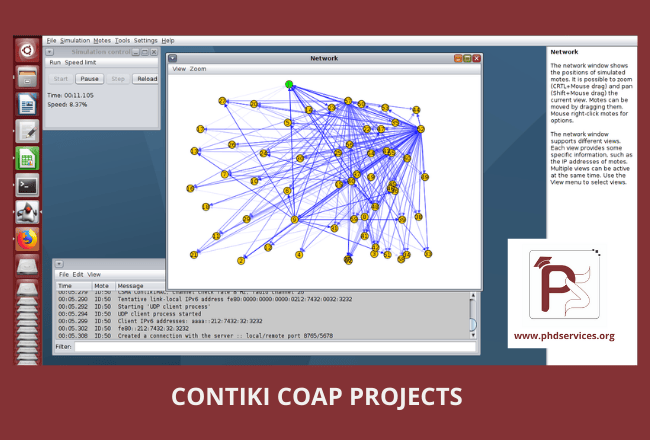Image resolution: width=650 pixels, height=440 pixels.
Task: Open the Network window's system menu icon
Action: coord(173,58)
